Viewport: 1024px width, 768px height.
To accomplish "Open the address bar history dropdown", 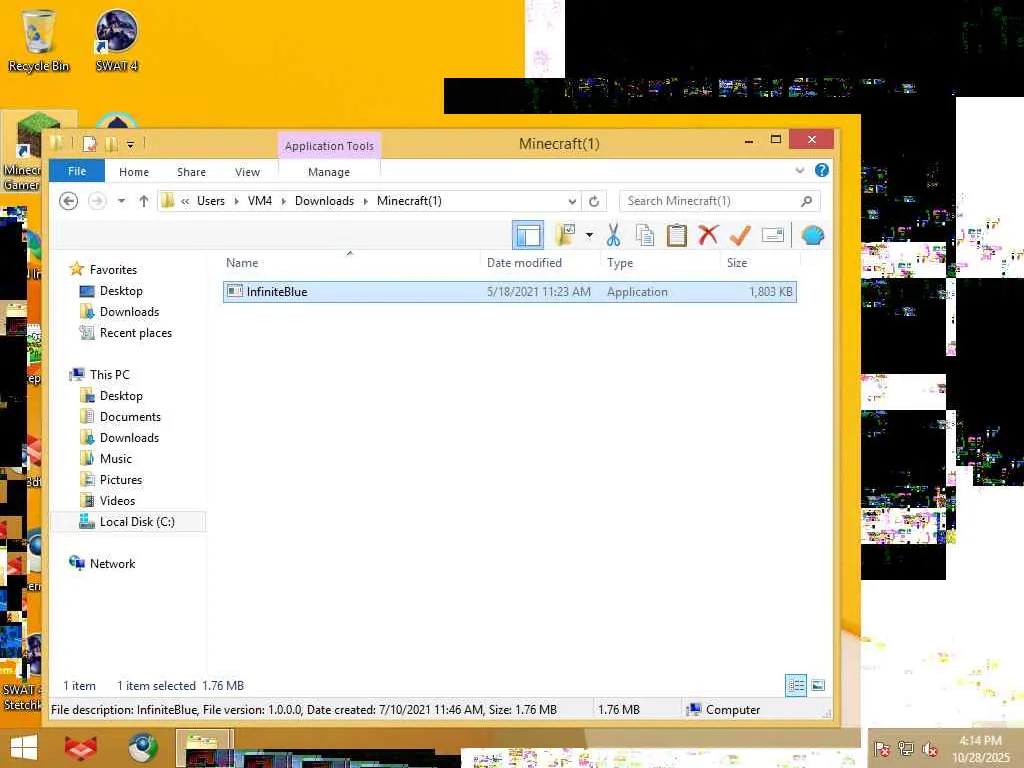I will 571,201.
